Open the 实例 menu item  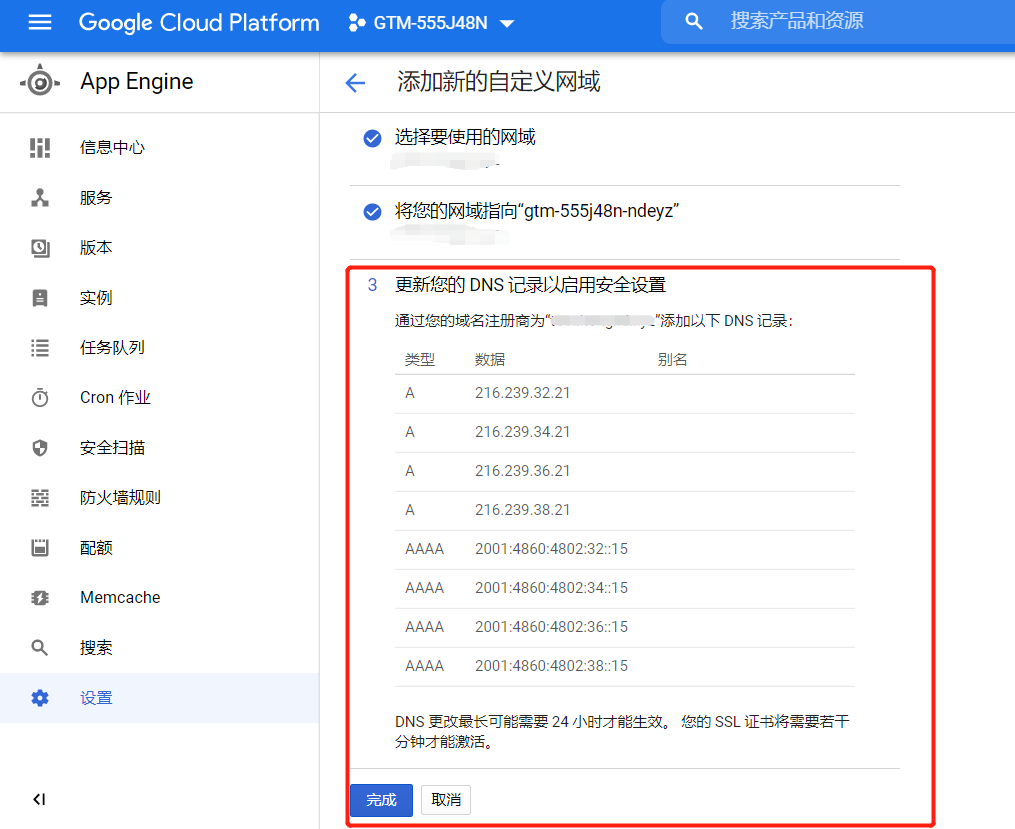pos(159,298)
